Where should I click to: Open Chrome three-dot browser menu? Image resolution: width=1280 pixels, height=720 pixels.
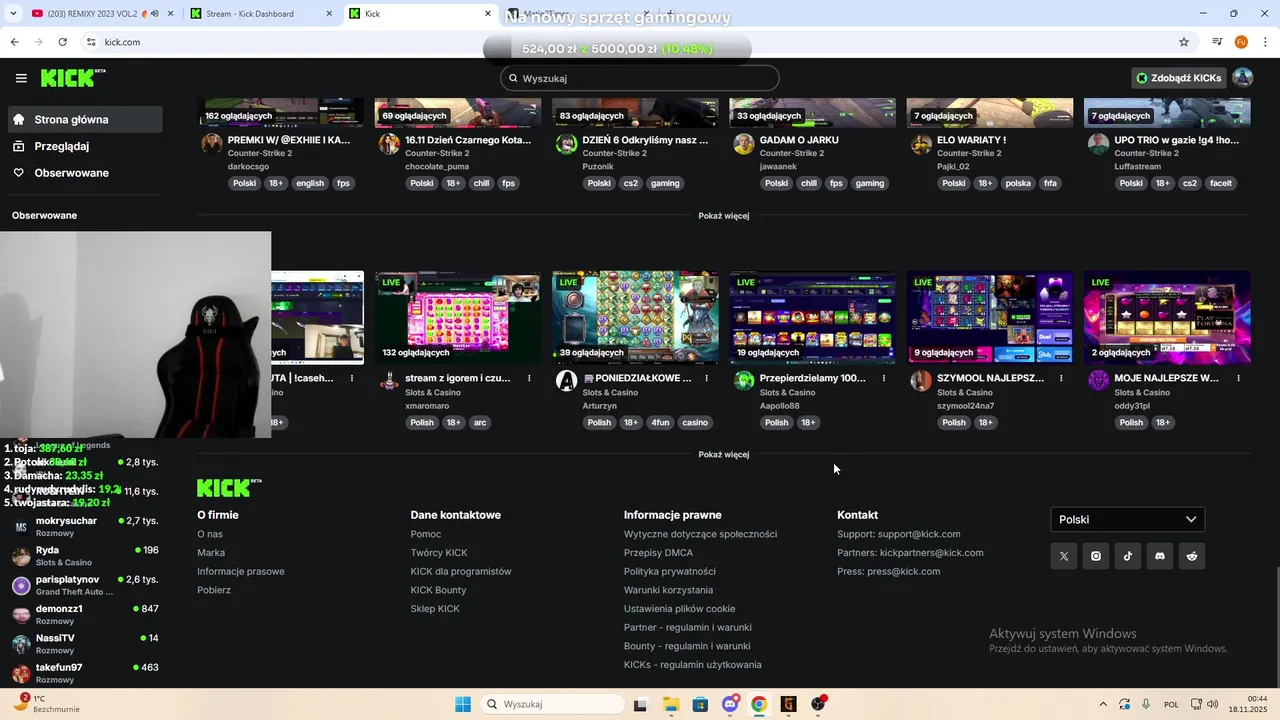[1266, 42]
